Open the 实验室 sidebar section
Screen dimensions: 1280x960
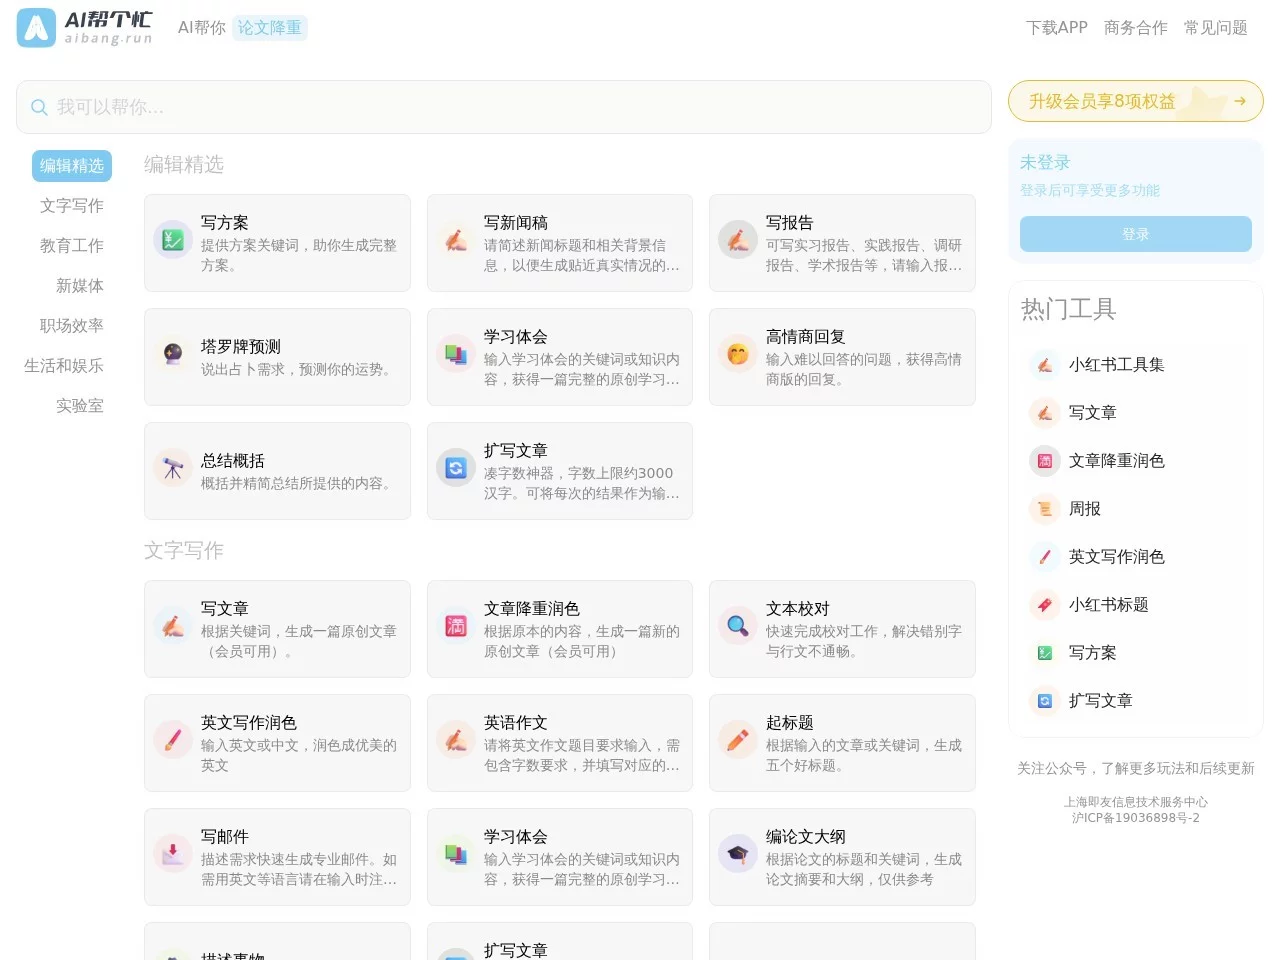point(79,405)
